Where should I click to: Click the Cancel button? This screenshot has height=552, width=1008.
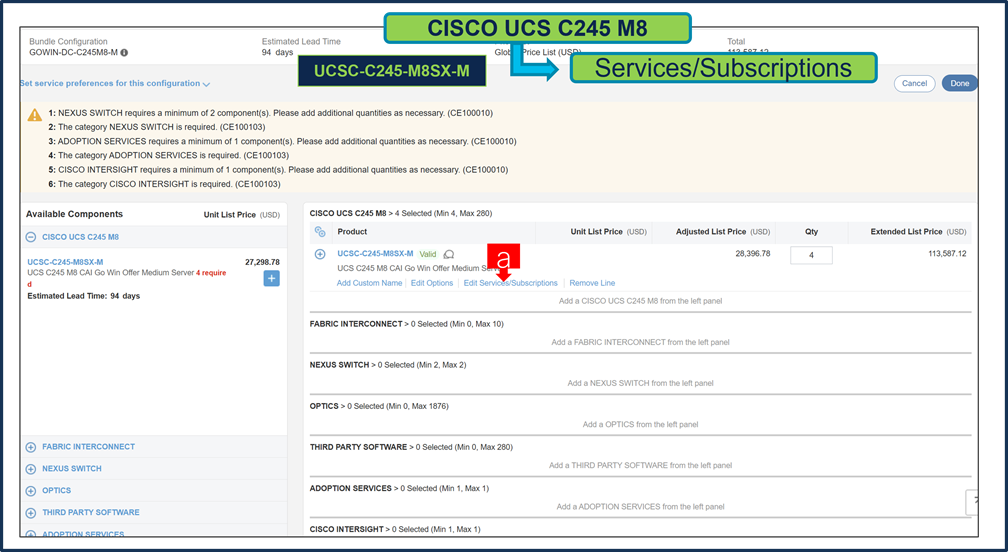pyautogui.click(x=914, y=83)
